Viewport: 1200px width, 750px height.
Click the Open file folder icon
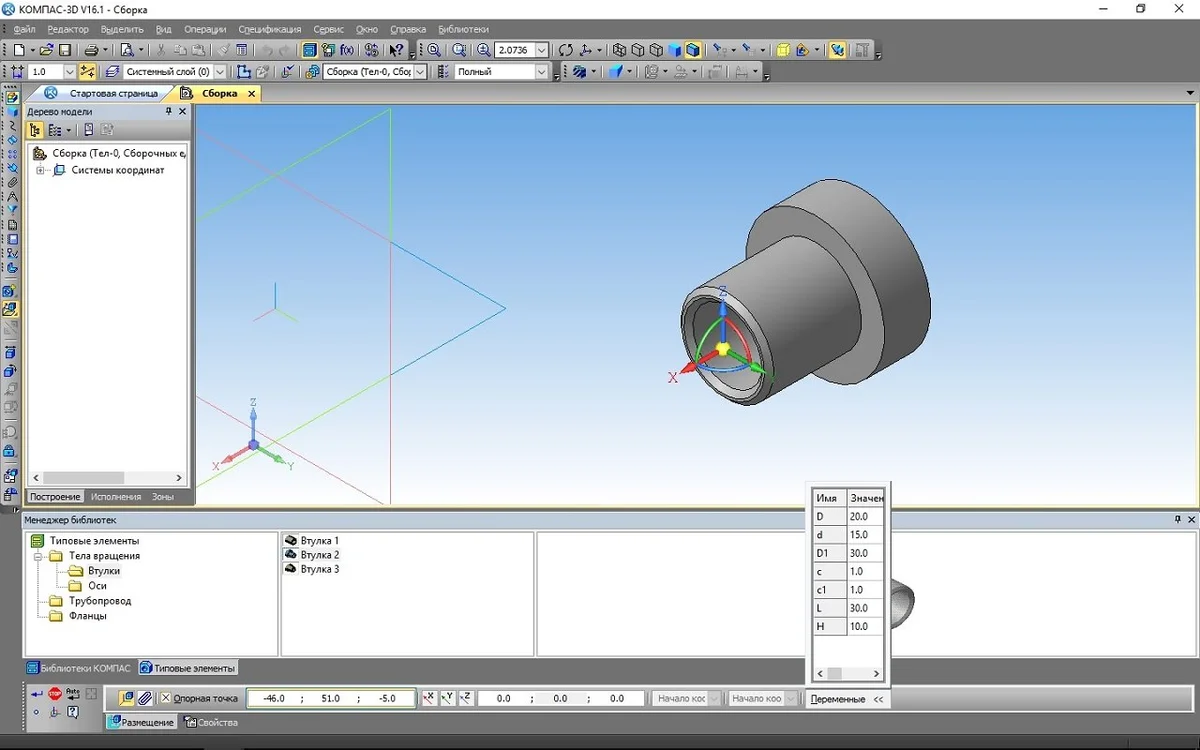click(46, 50)
